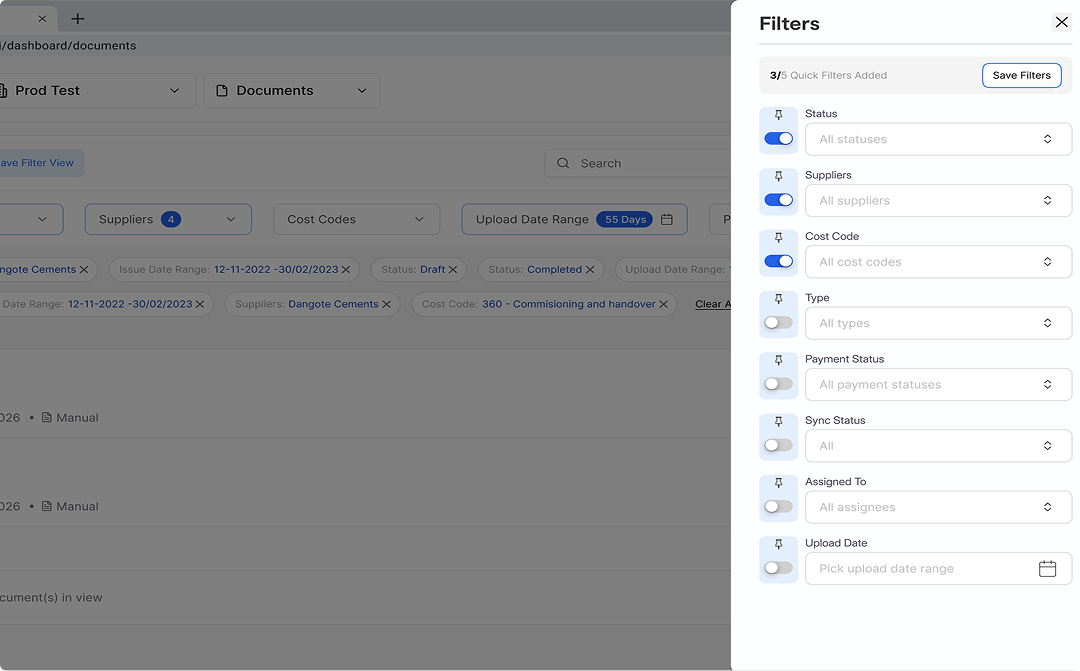Open the All types dropdown
Image resolution: width=1080 pixels, height=671 pixels.
tap(938, 323)
